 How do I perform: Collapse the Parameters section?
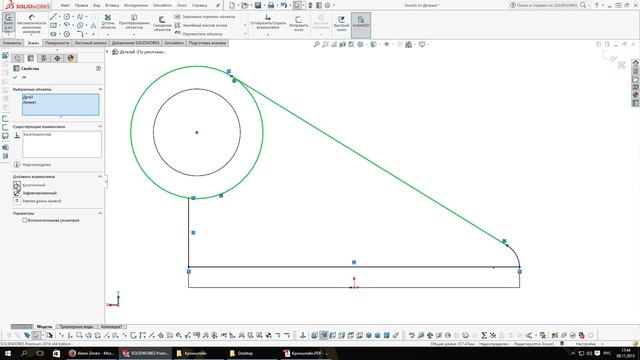point(100,213)
